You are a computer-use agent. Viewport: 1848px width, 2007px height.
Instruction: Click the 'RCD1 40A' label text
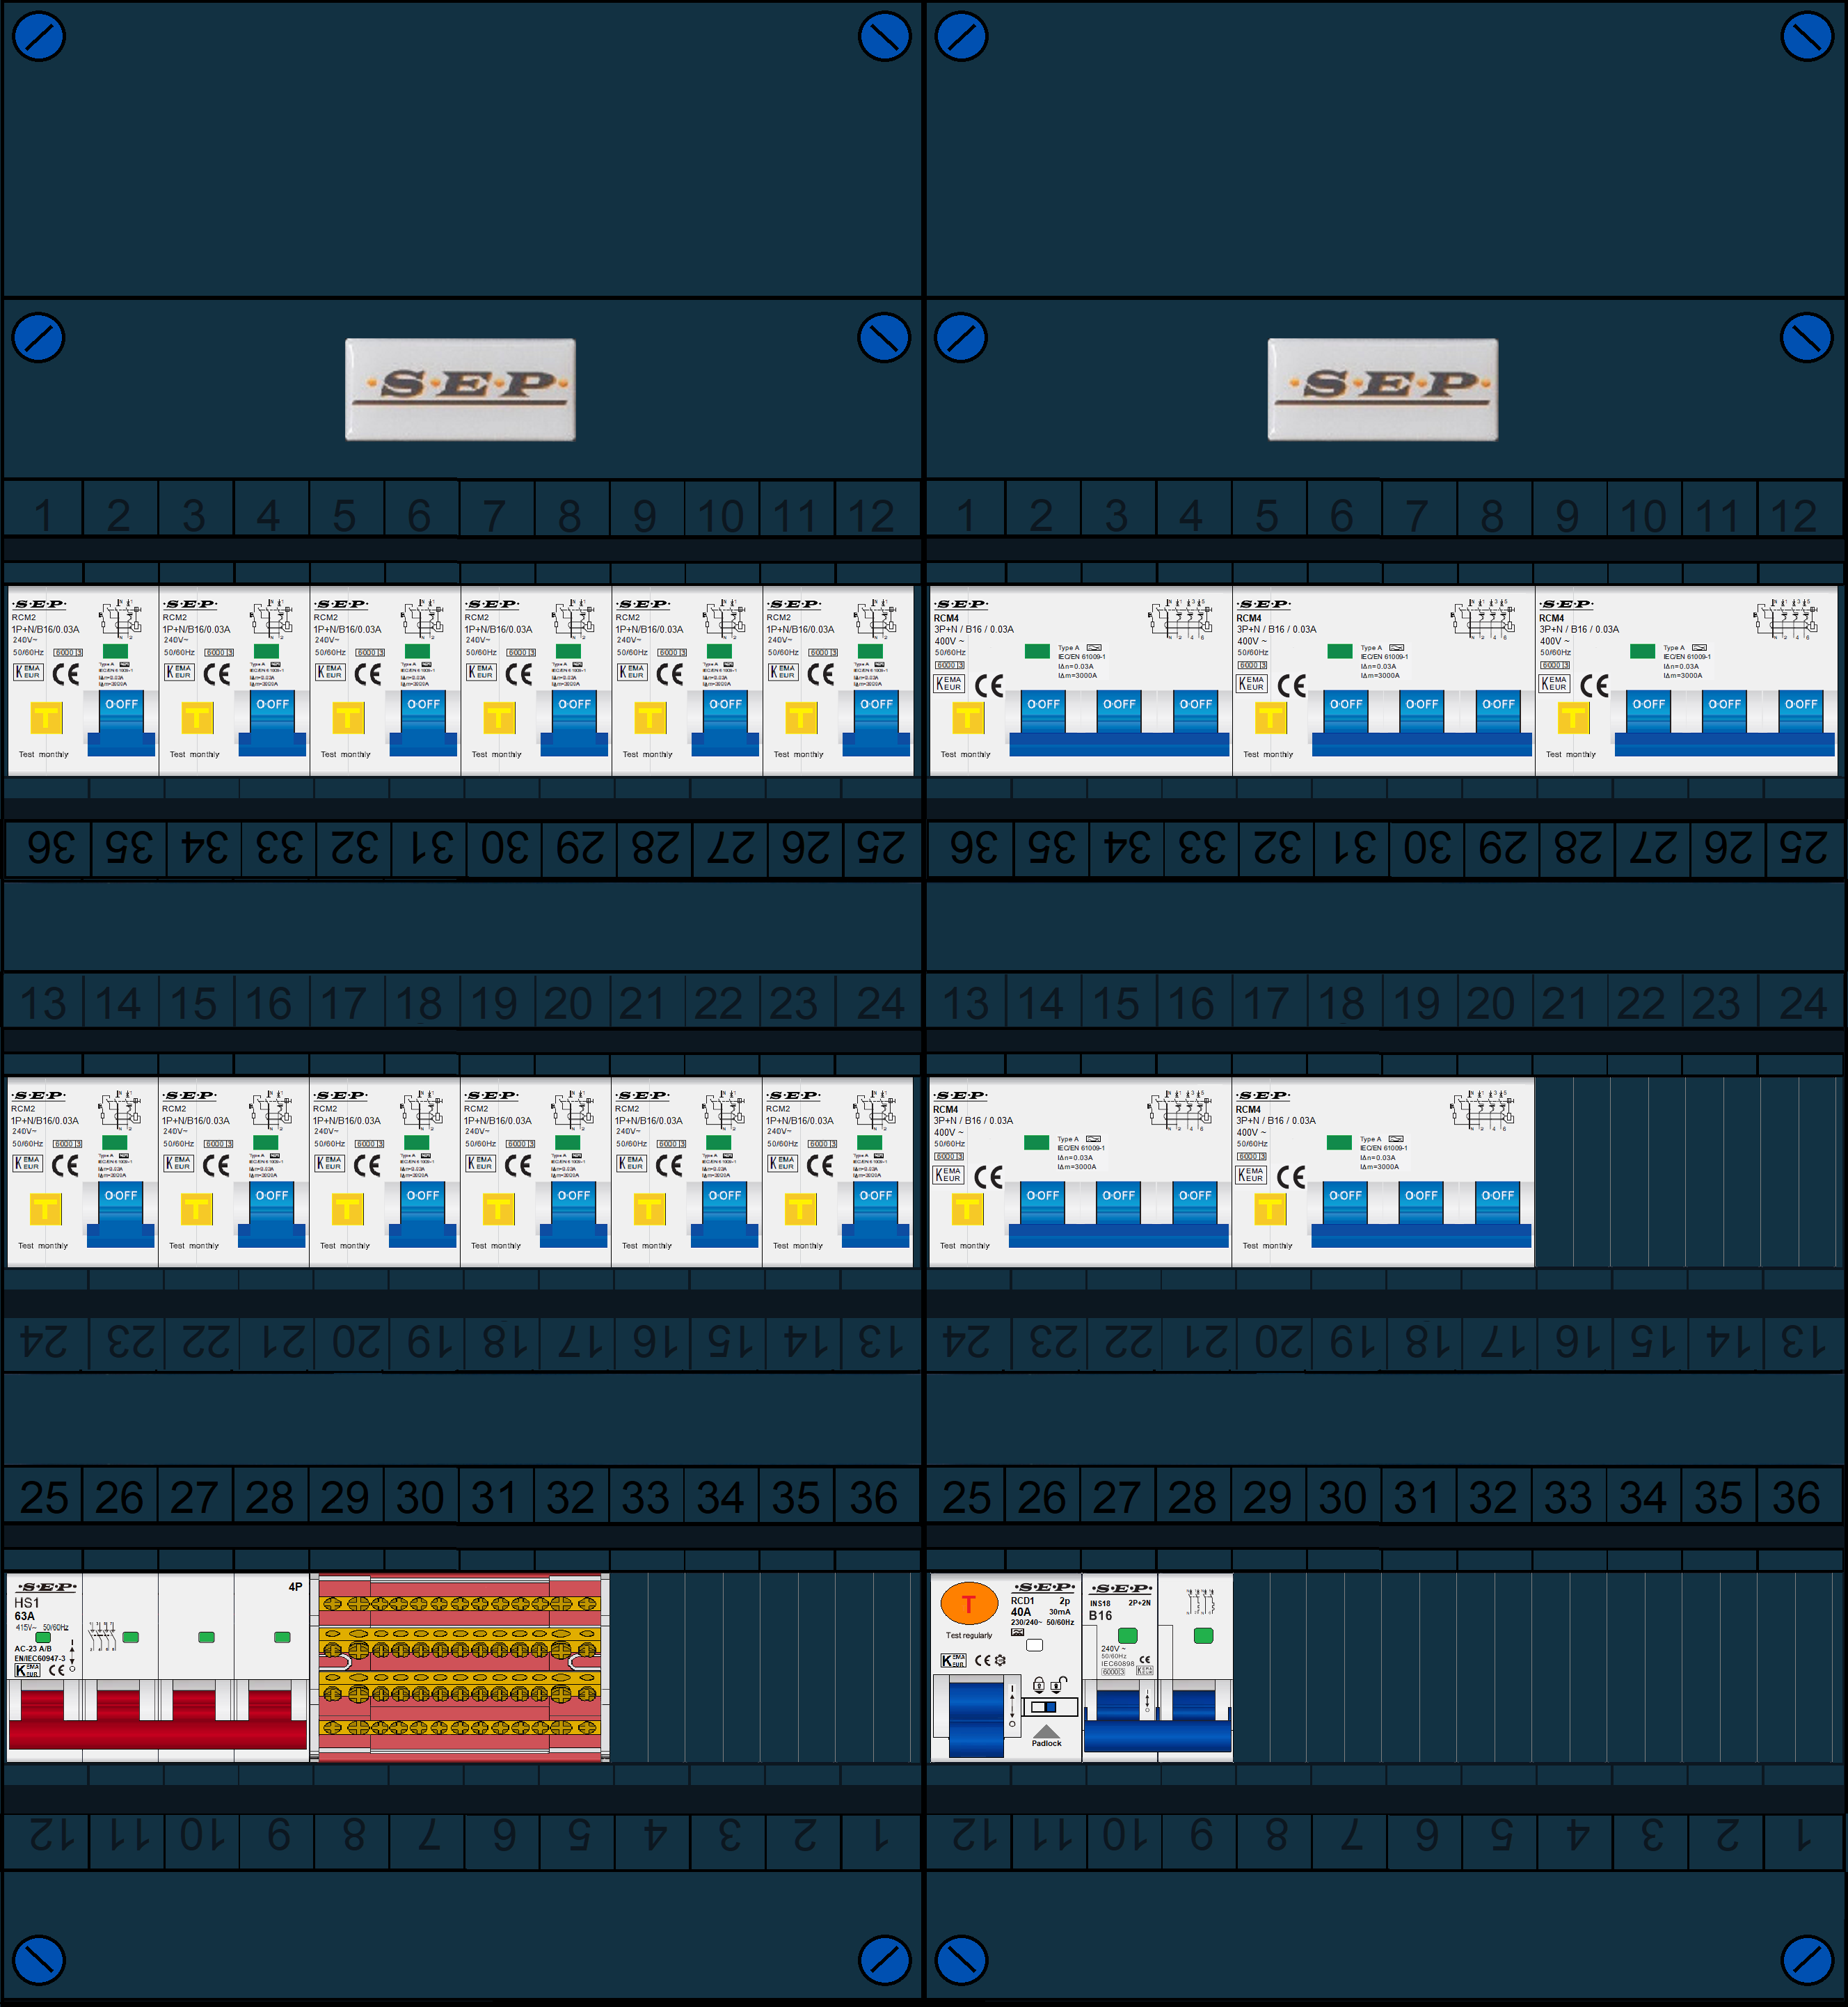pyautogui.click(x=1022, y=1606)
